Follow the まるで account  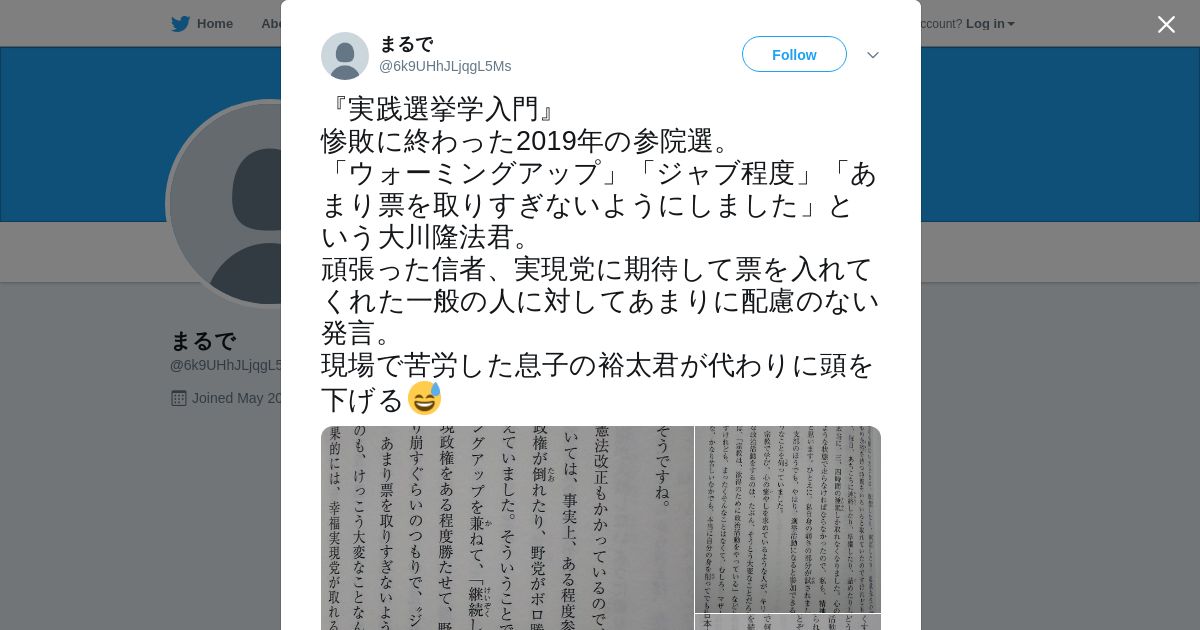[794, 54]
